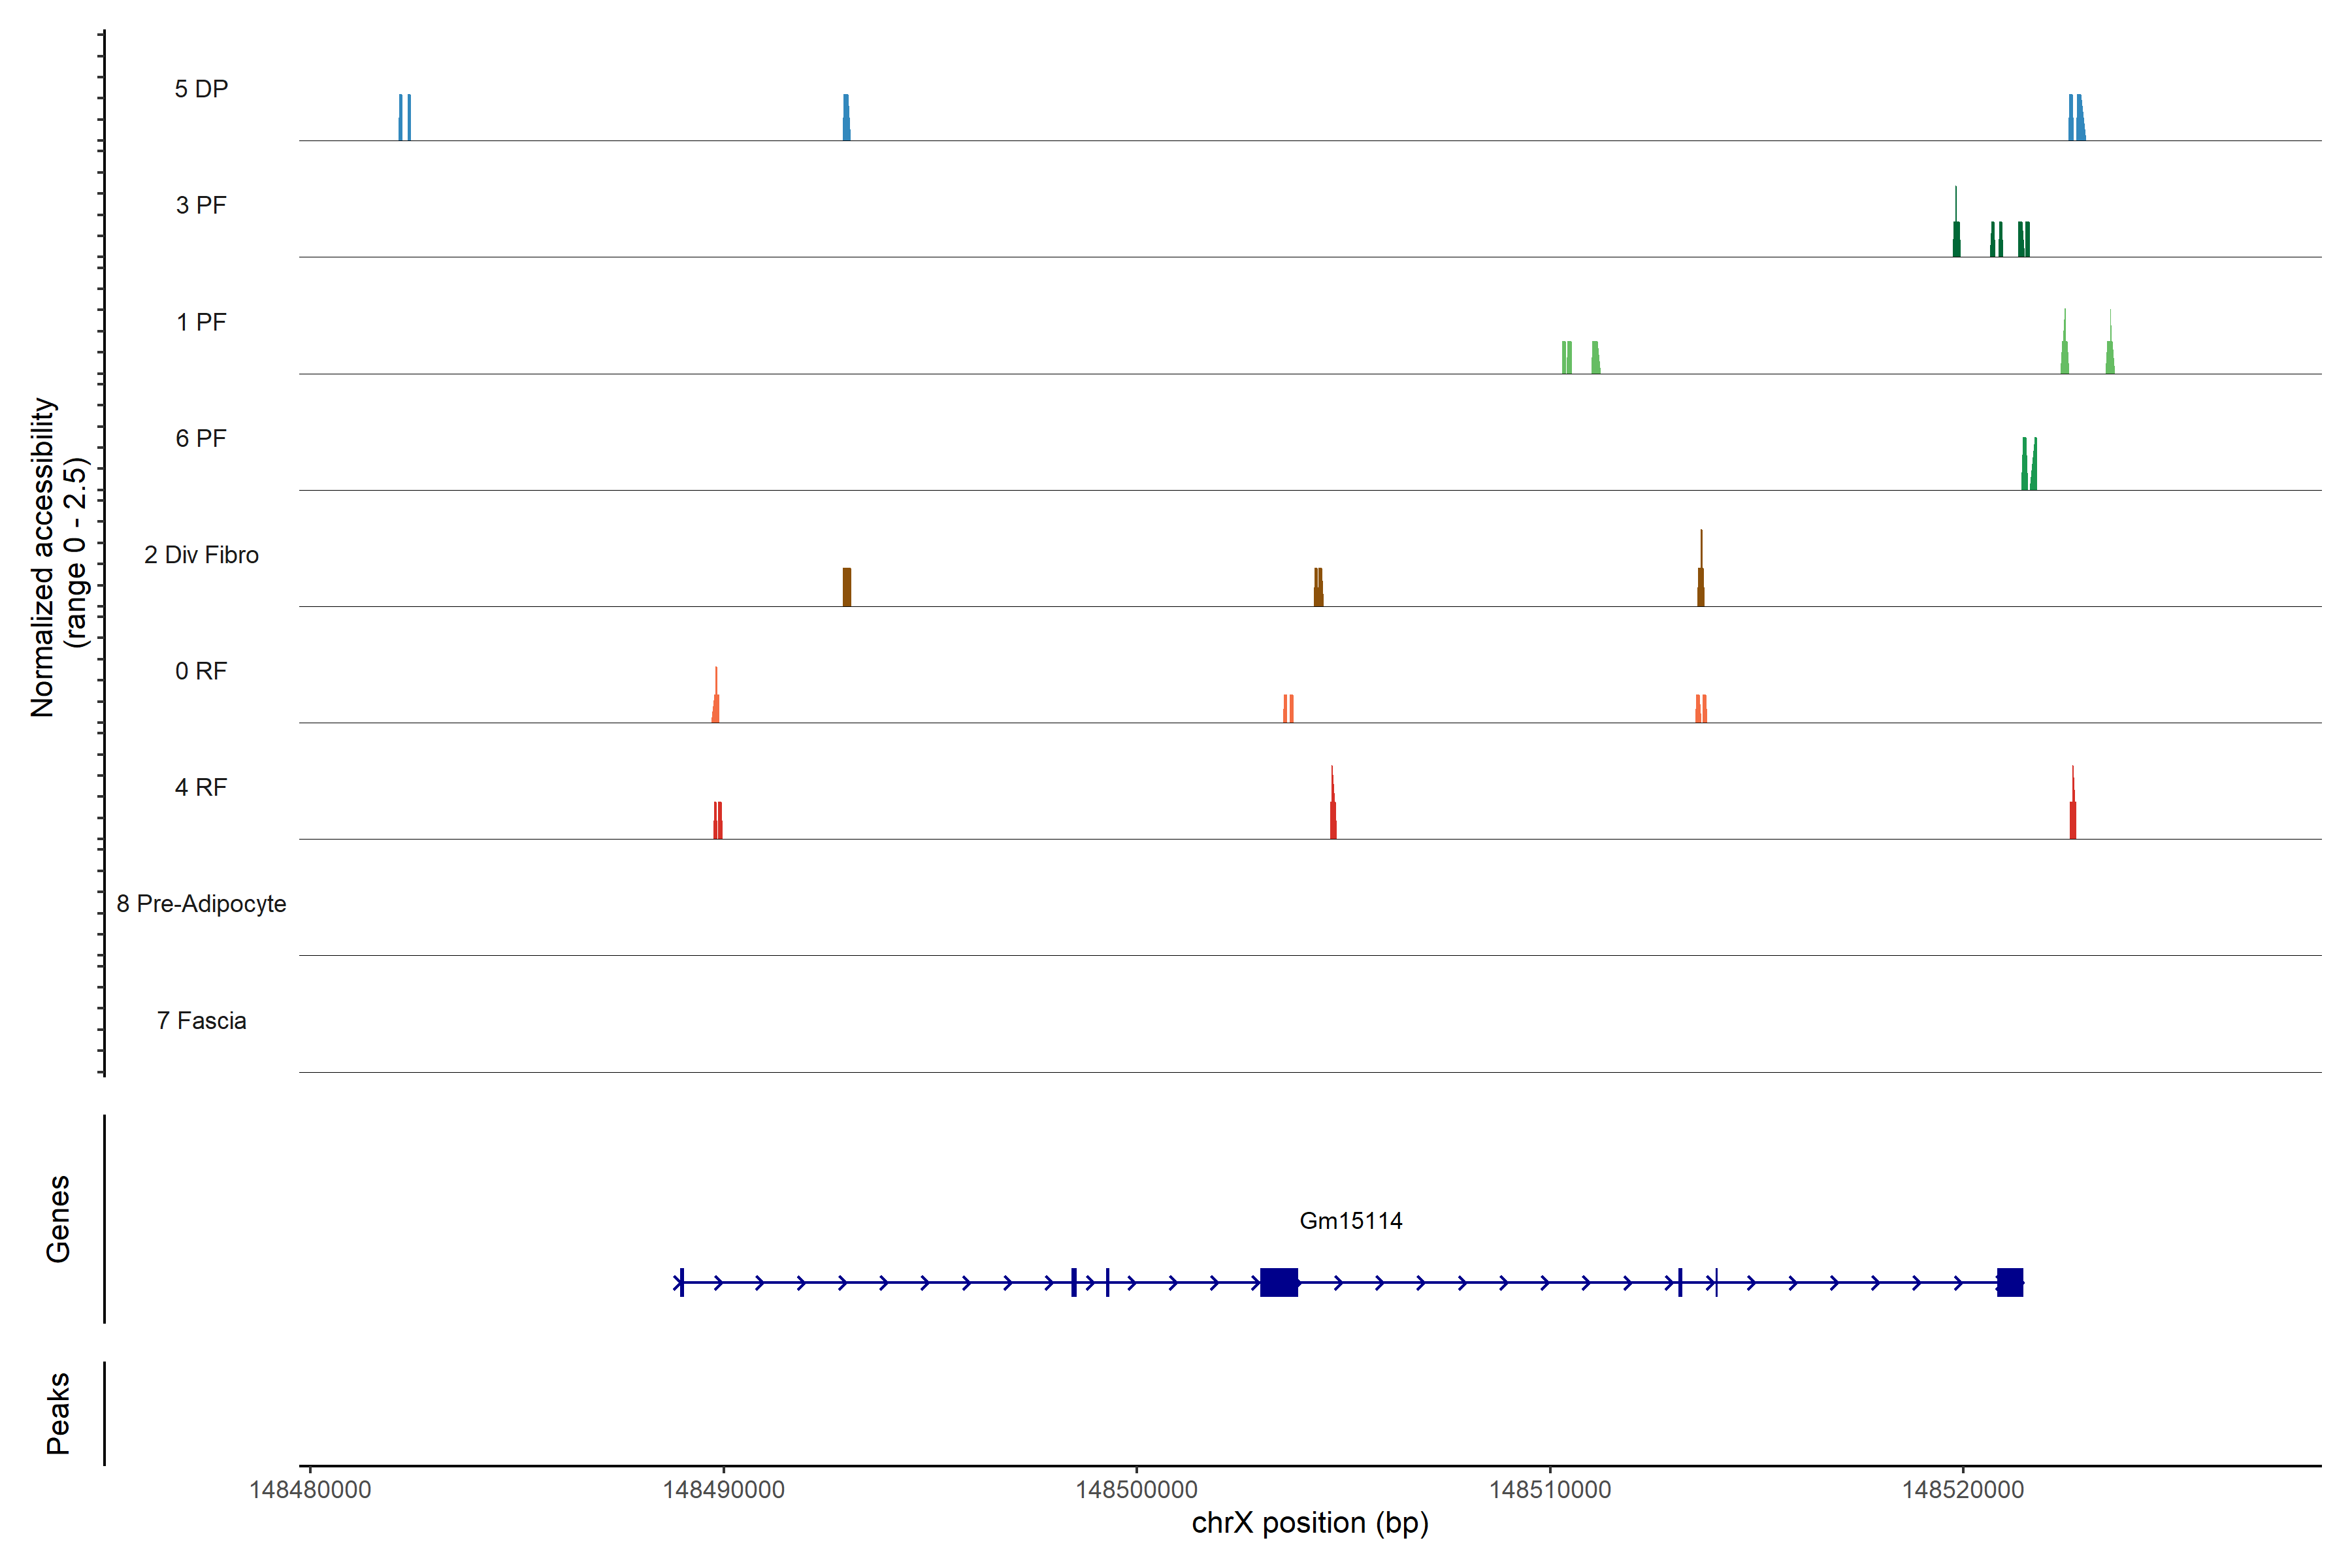Click the 8 Pre-Adipocyte track label
Viewport: 2352px width, 1568px height.
[201, 904]
